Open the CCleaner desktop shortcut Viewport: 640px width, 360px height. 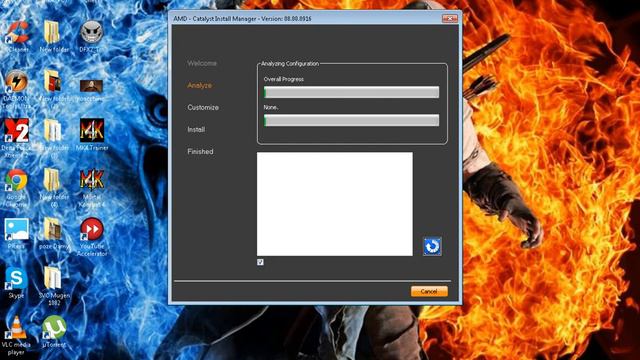pos(17,35)
